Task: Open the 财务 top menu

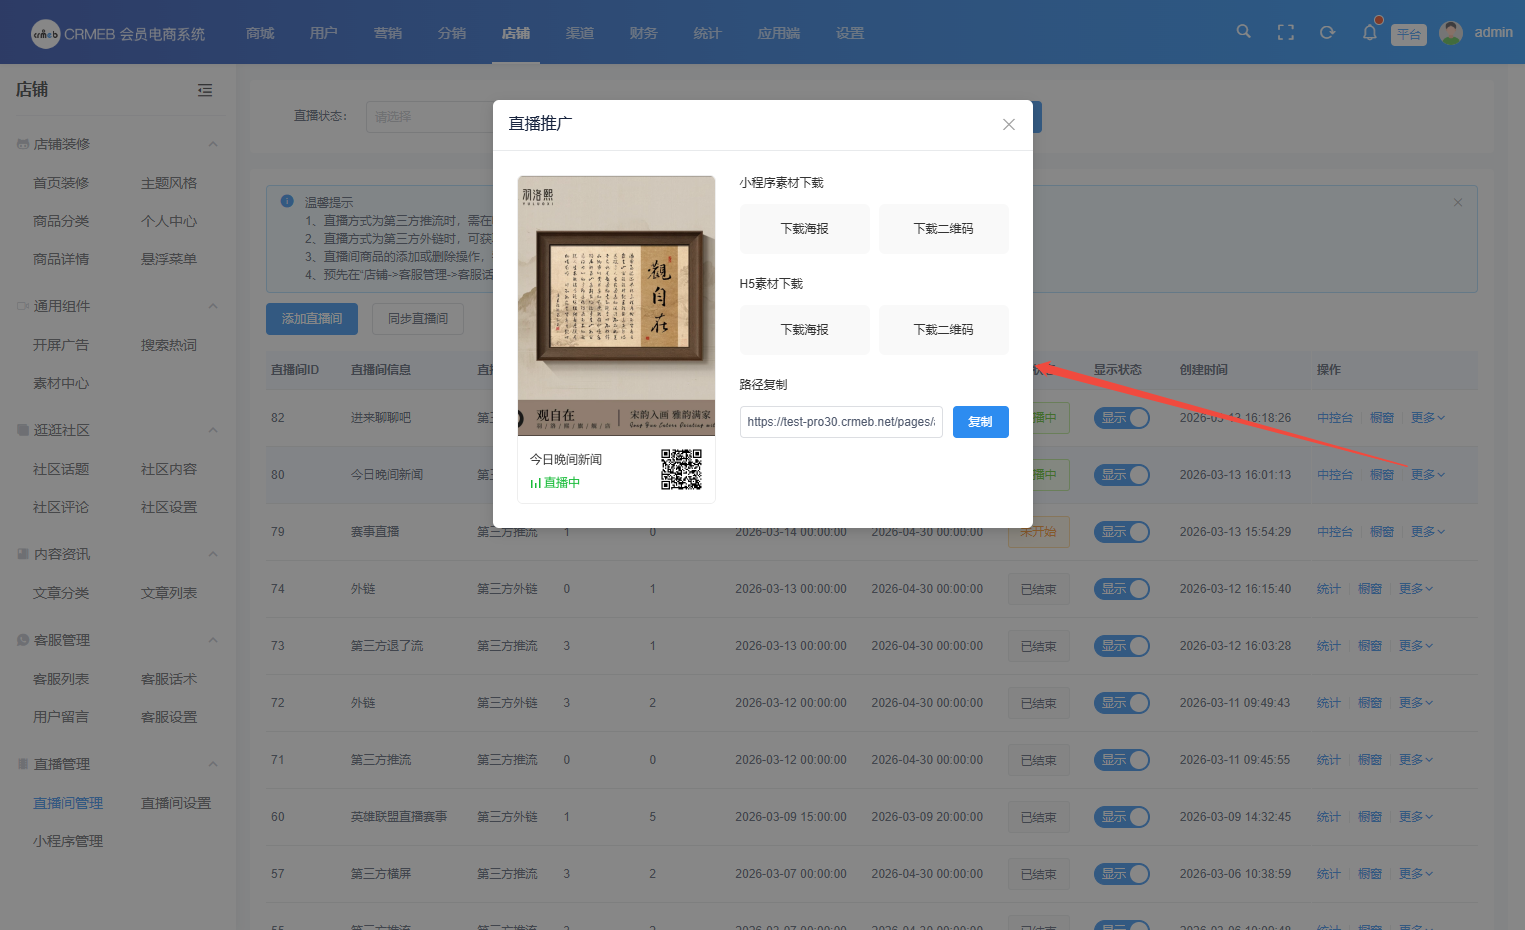Action: pos(643,33)
